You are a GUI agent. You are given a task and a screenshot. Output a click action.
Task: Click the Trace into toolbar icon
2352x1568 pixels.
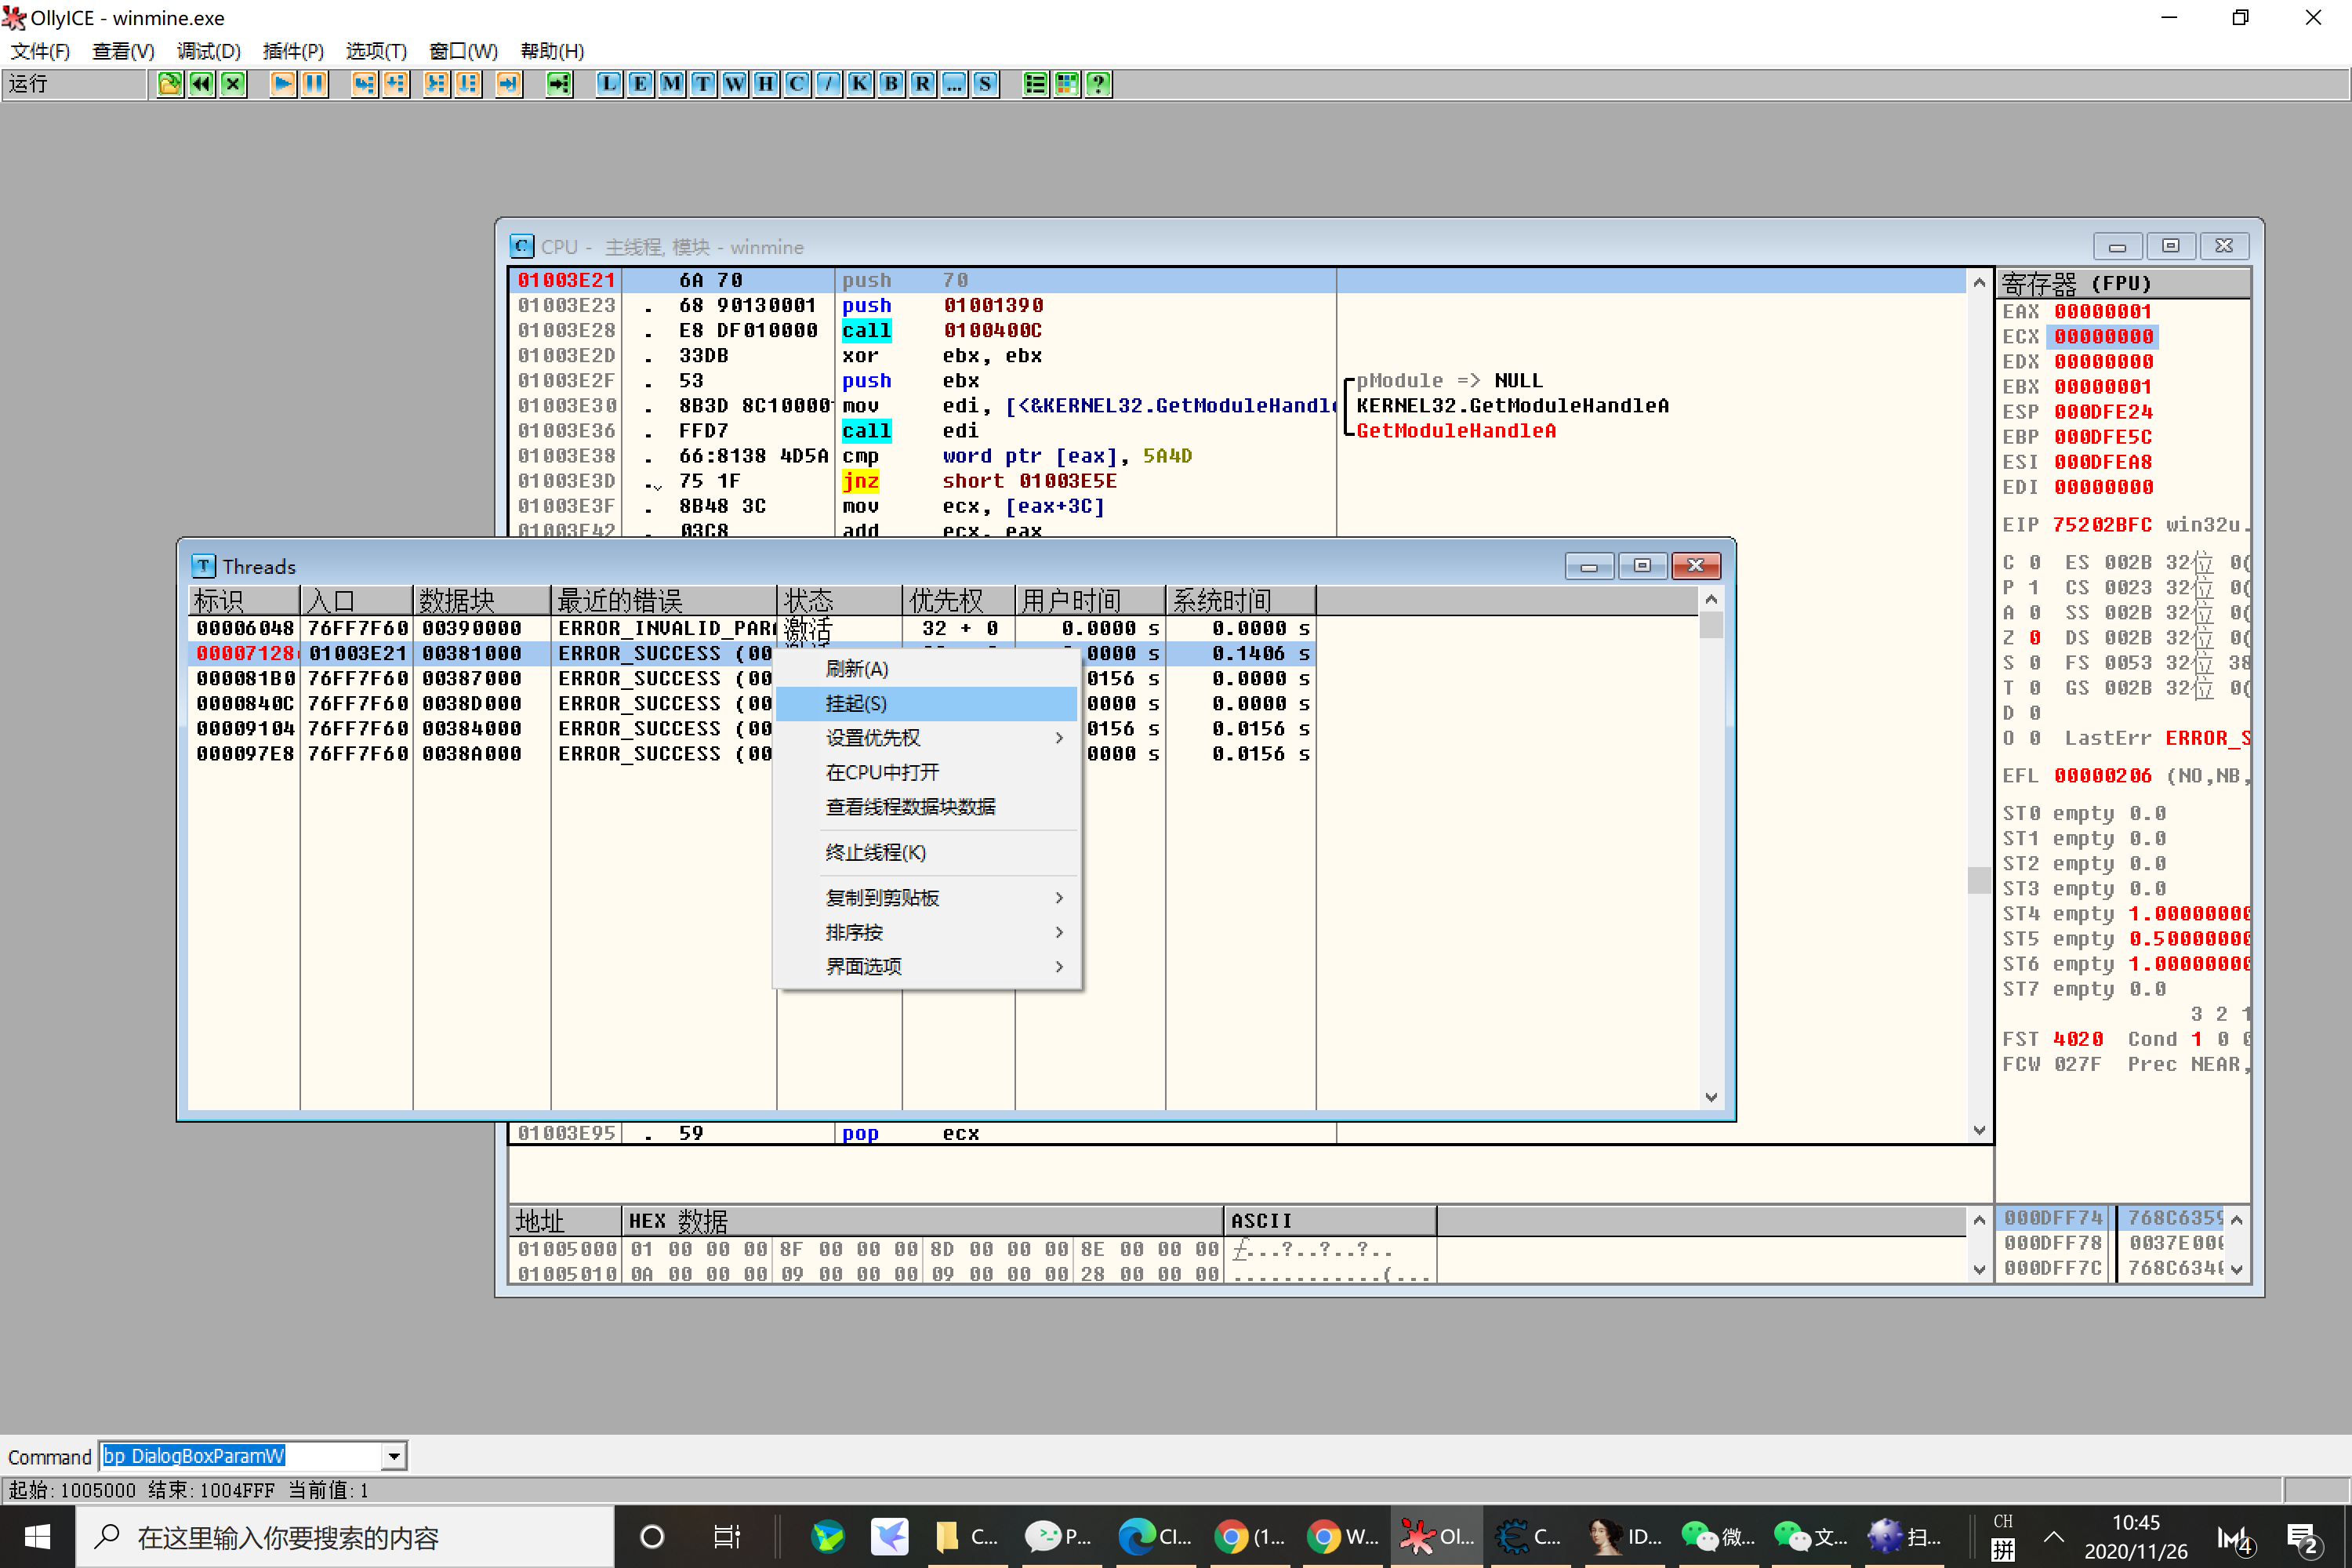click(436, 84)
